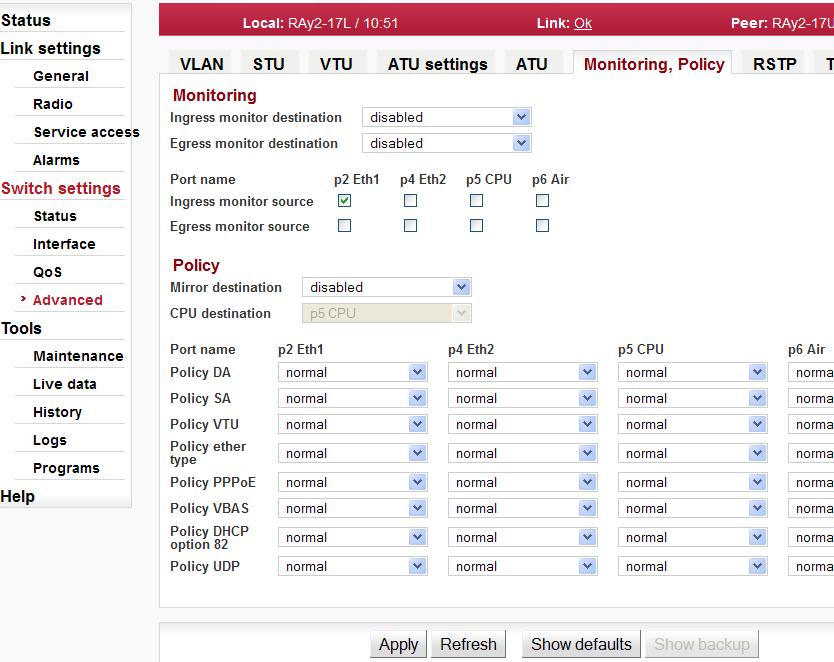The width and height of the screenshot is (834, 662).
Task: Open History page
Action: [57, 412]
